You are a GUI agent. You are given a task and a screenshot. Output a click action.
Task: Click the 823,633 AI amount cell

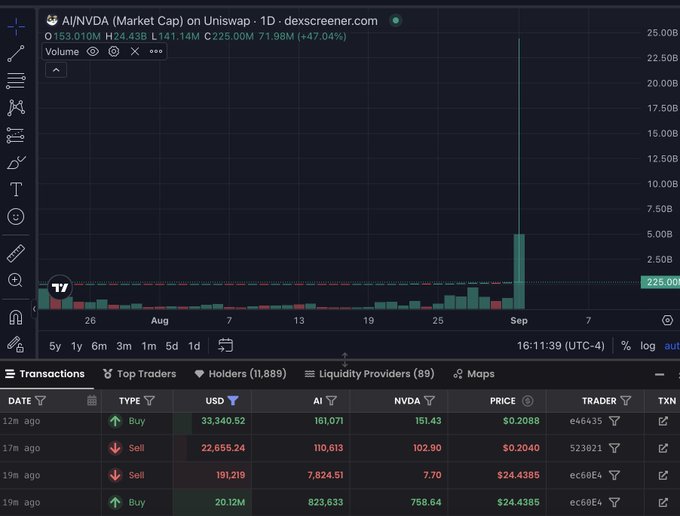click(x=325, y=502)
